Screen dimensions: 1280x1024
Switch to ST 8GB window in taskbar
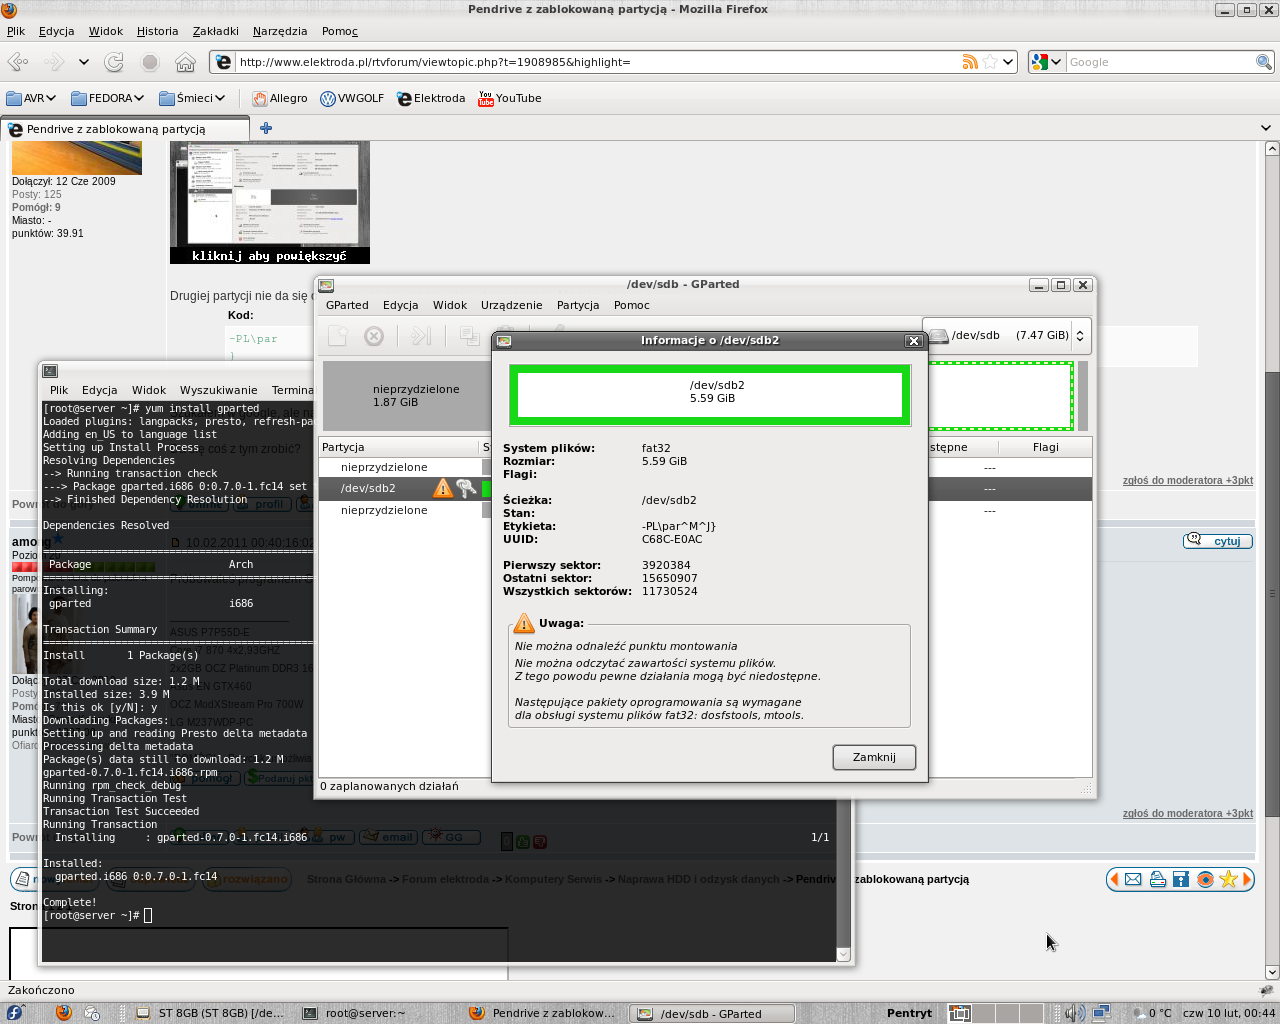[x=212, y=1013]
